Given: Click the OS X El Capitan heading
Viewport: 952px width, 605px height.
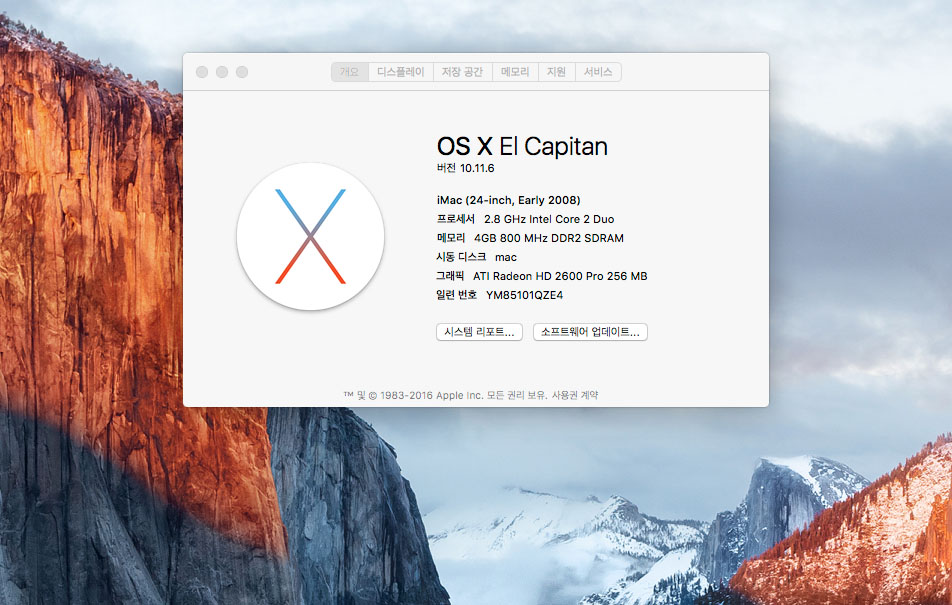Looking at the screenshot, I should (x=522, y=146).
